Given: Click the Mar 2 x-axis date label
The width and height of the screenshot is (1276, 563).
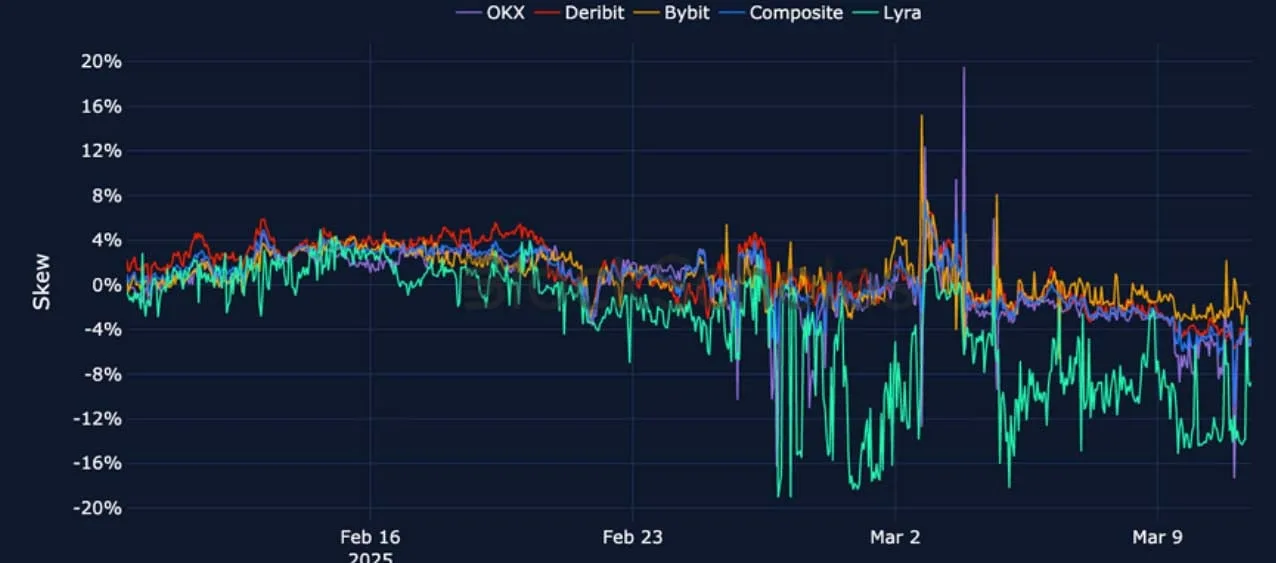Looking at the screenshot, I should pos(895,537).
